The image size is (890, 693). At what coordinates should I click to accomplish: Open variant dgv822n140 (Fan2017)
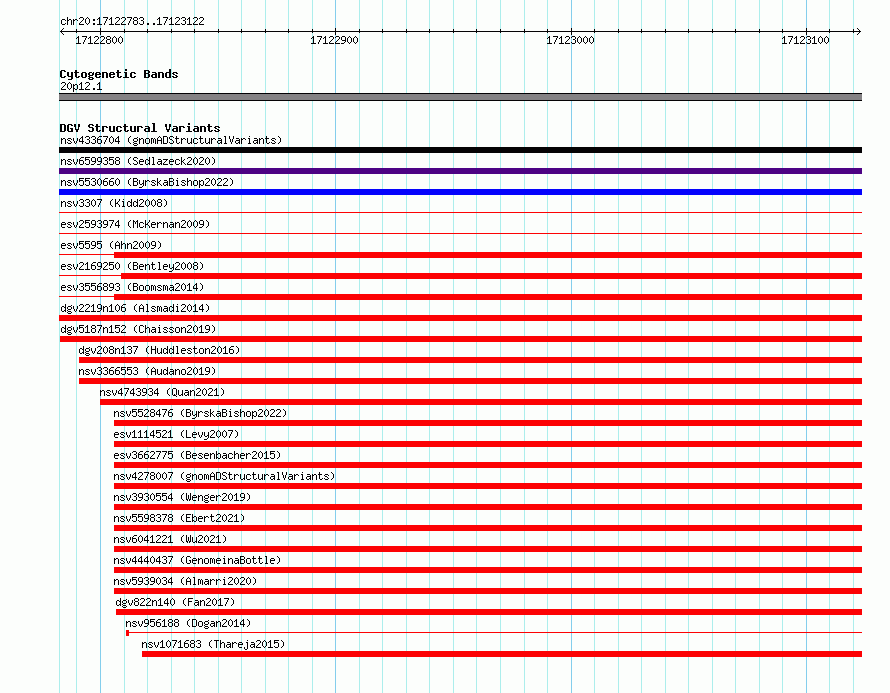click(x=175, y=602)
